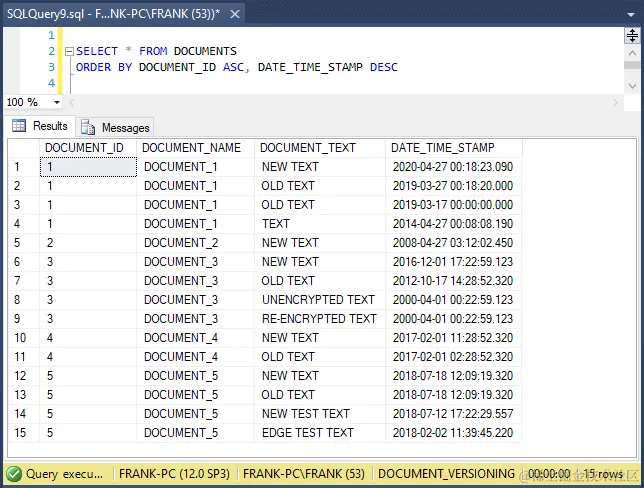Select row header 15 in results
644x488 pixels.
coord(23,433)
